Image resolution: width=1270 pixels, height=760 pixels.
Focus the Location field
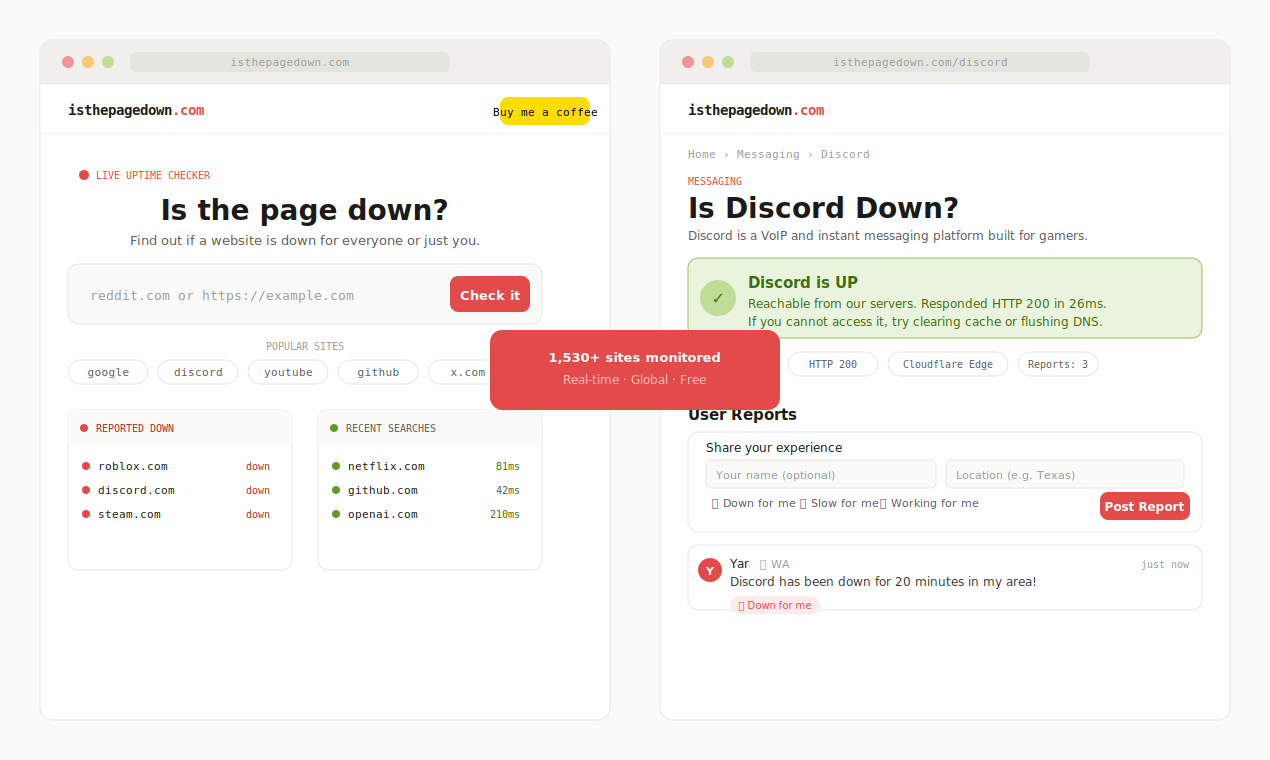point(1065,474)
